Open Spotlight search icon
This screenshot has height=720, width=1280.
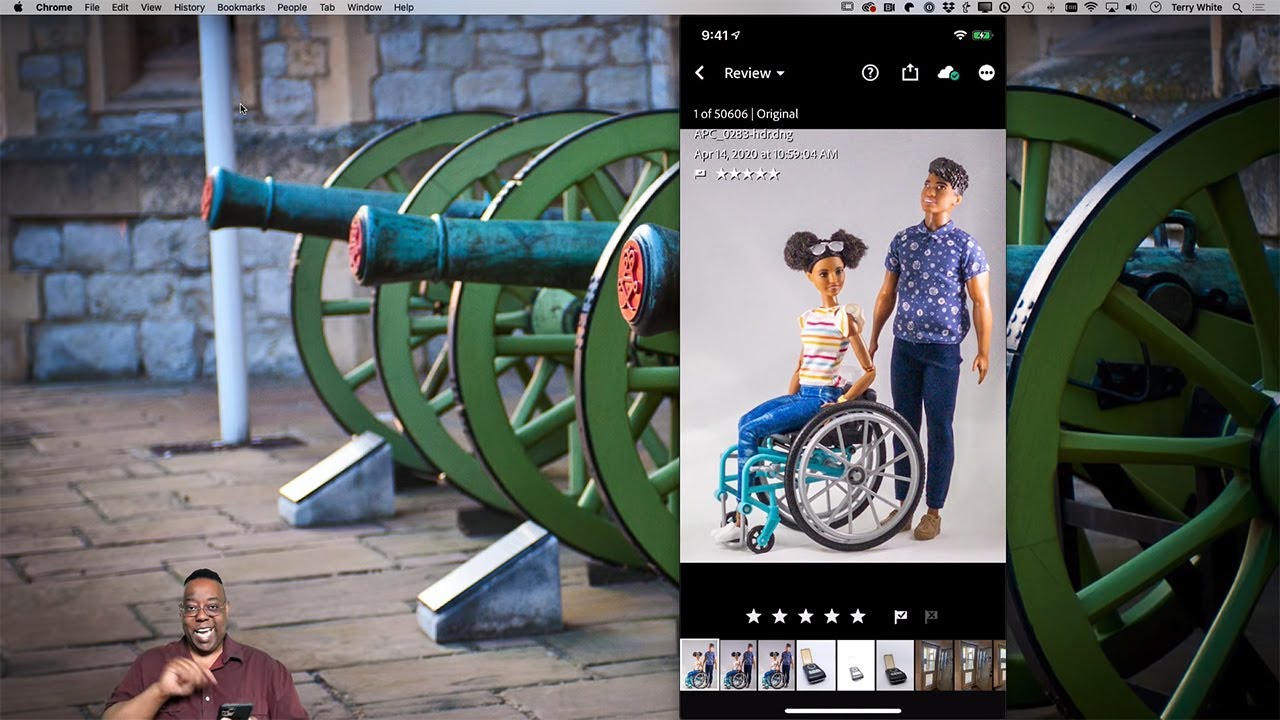coord(1237,7)
